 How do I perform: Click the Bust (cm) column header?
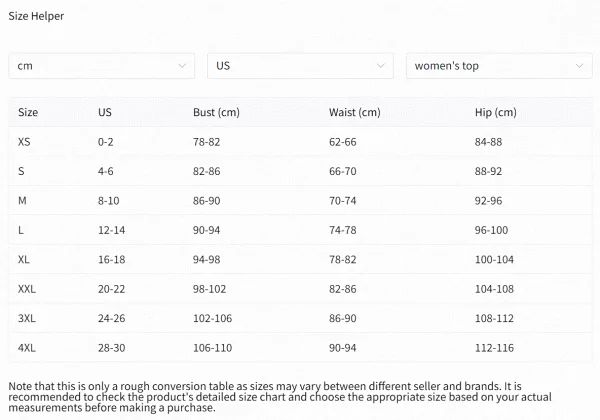216,112
